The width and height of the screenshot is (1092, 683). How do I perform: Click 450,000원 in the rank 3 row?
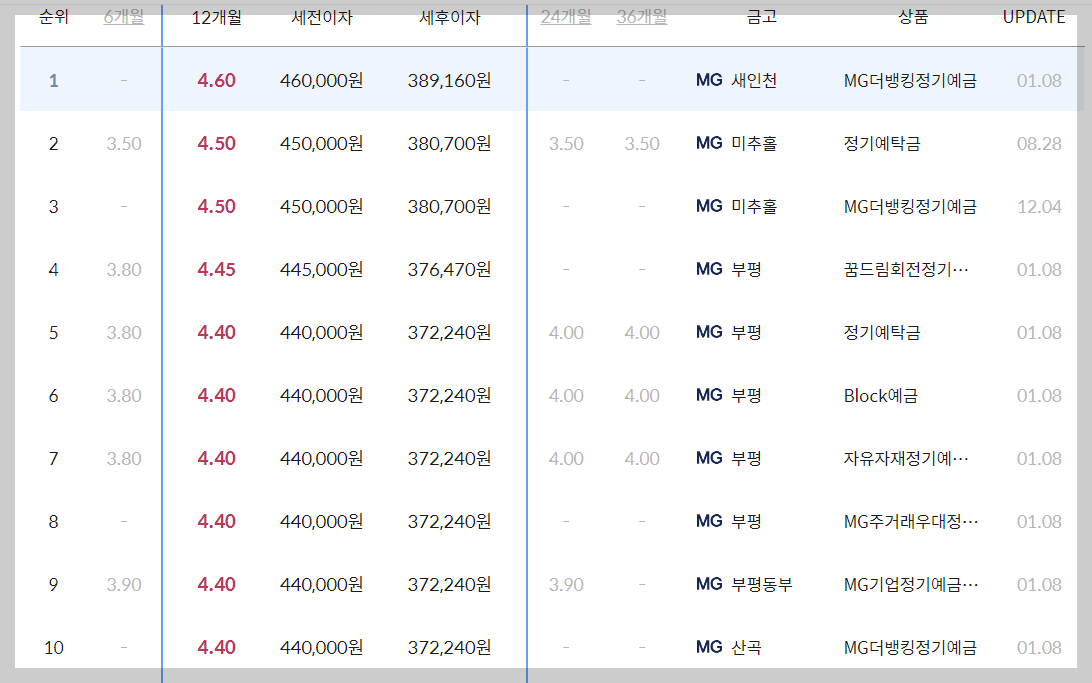pos(322,207)
